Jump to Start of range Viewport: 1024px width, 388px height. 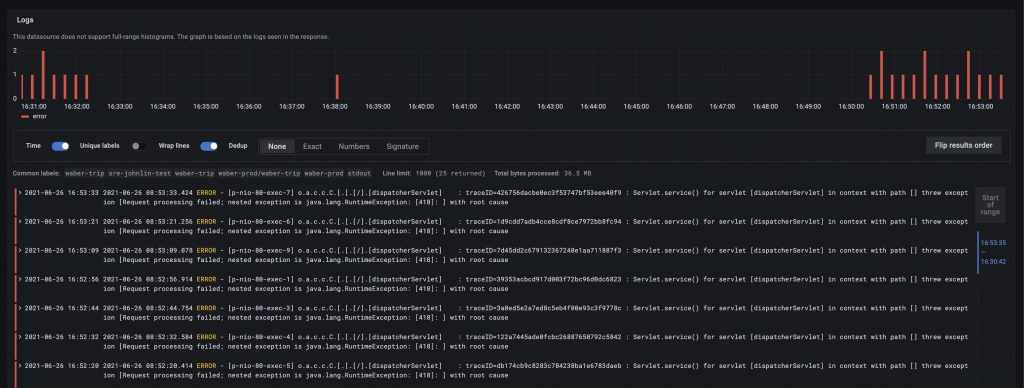pyautogui.click(x=990, y=205)
